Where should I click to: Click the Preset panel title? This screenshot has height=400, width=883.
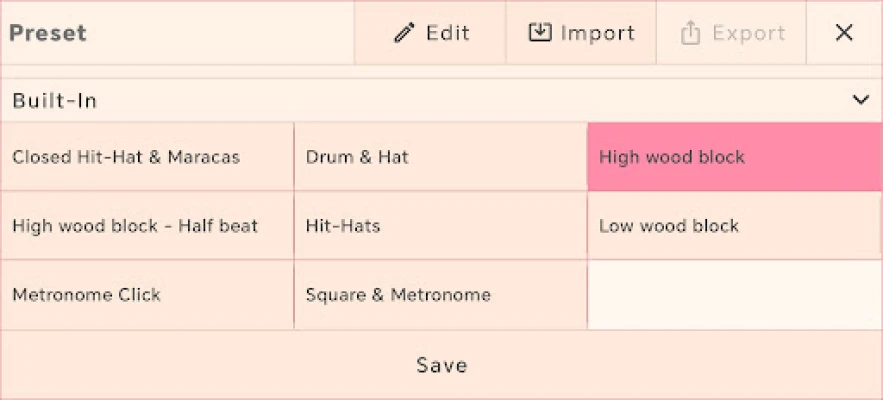[x=48, y=33]
